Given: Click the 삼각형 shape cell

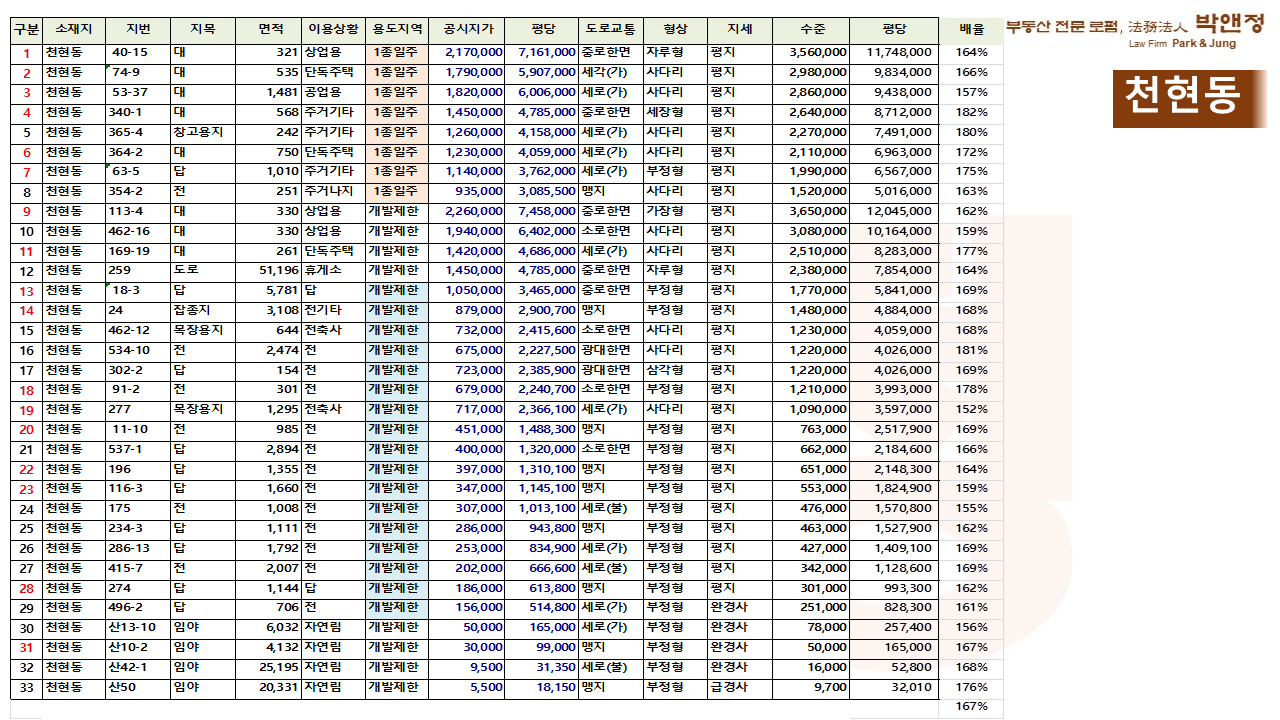Looking at the screenshot, I should click(675, 370).
